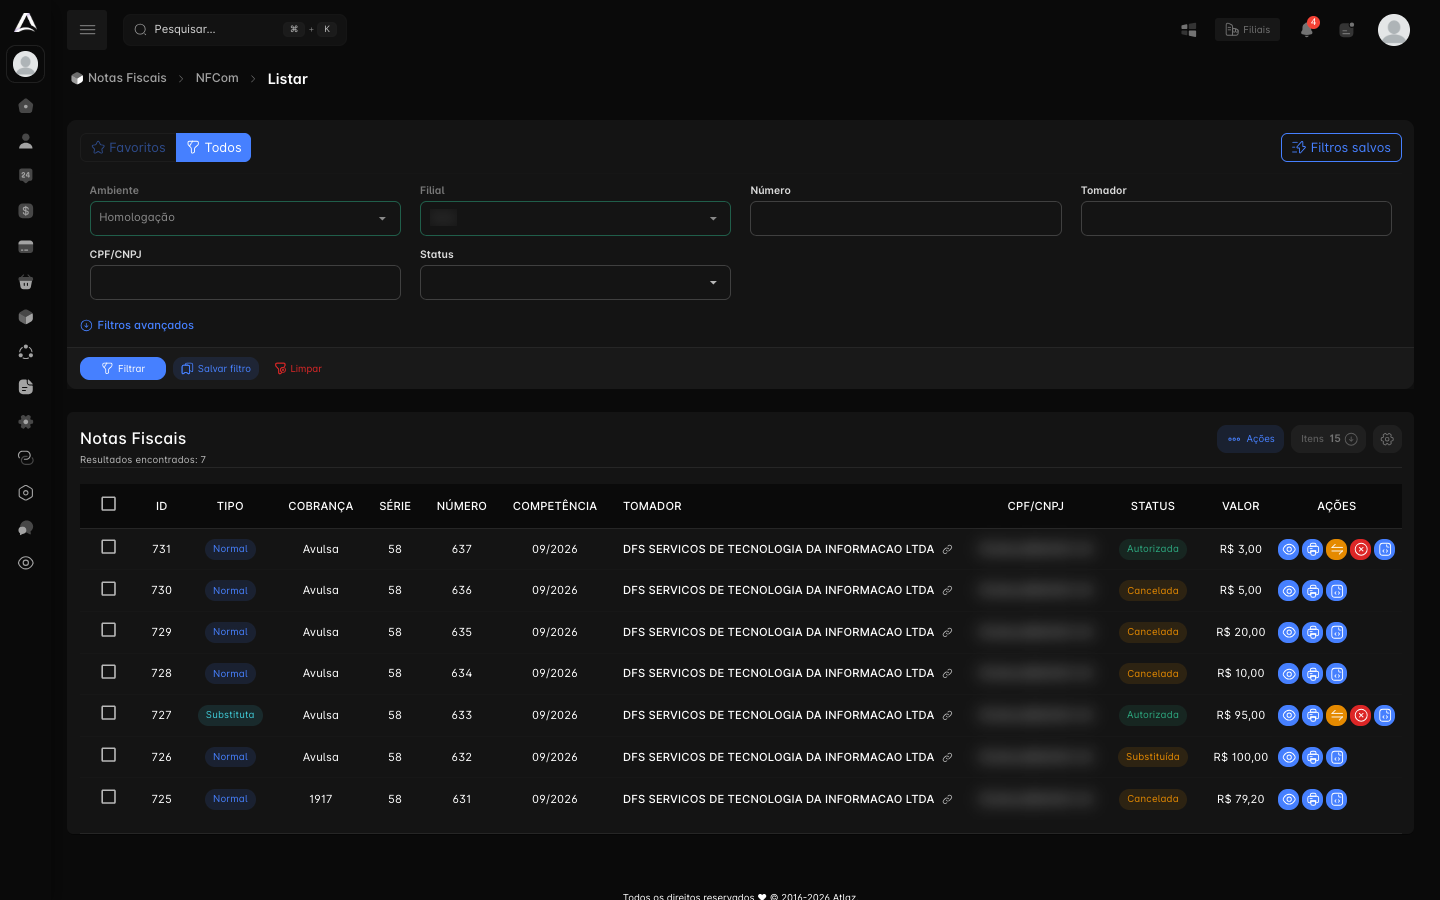Click the Windows logo icon in header
This screenshot has height=900, width=1440.
coord(1189,30)
